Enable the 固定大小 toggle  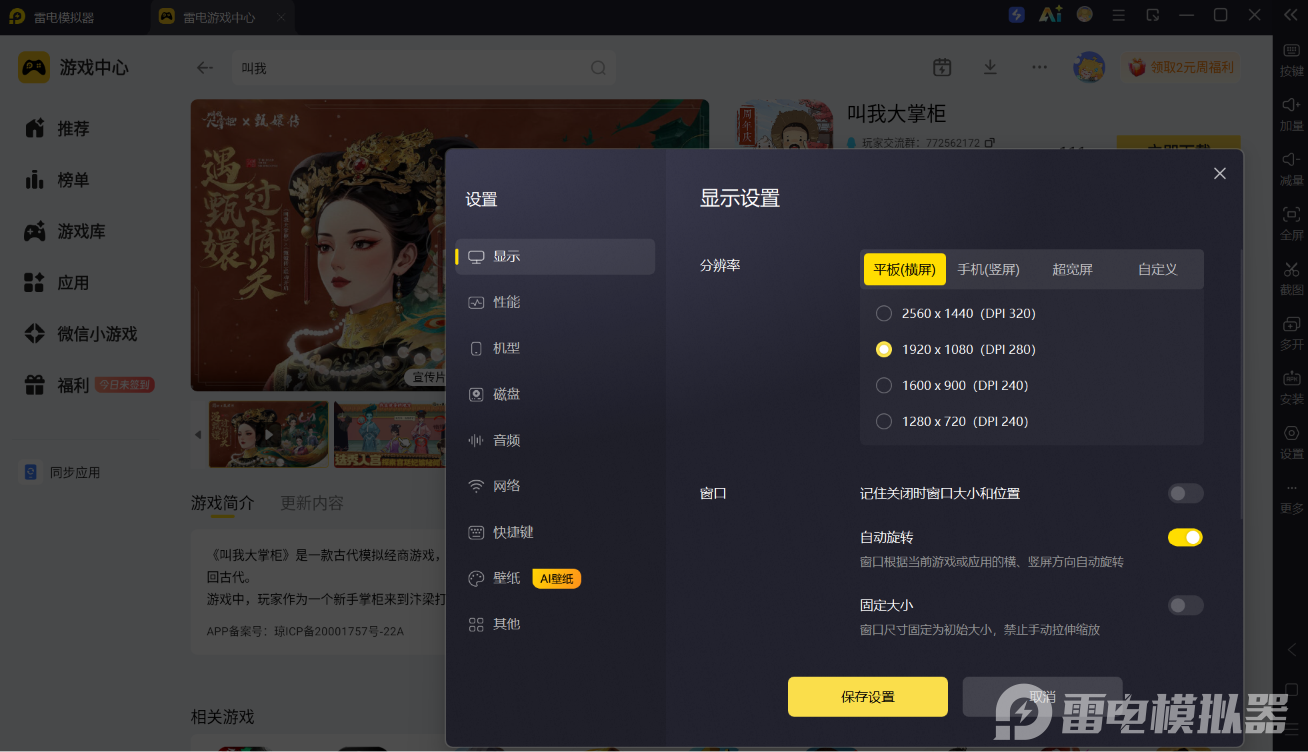[1185, 605]
